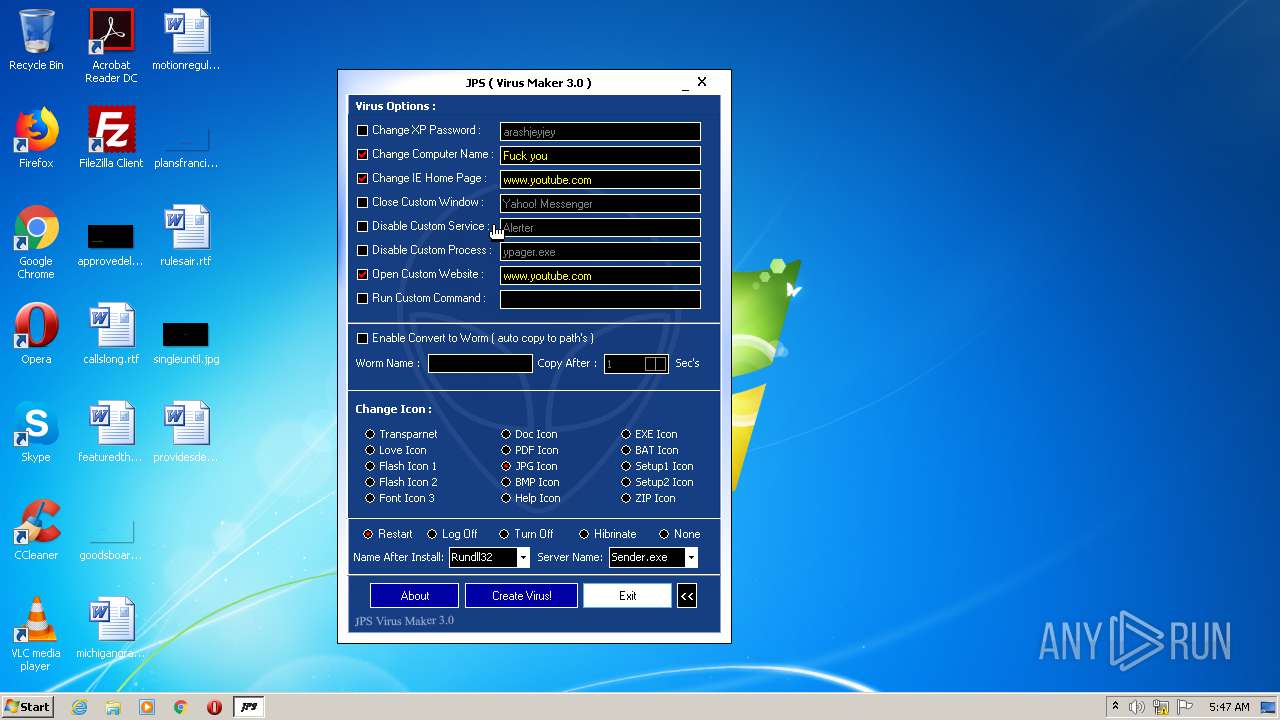Enable Convert to Worm checkbox
This screenshot has width=1280, height=720.
[363, 338]
